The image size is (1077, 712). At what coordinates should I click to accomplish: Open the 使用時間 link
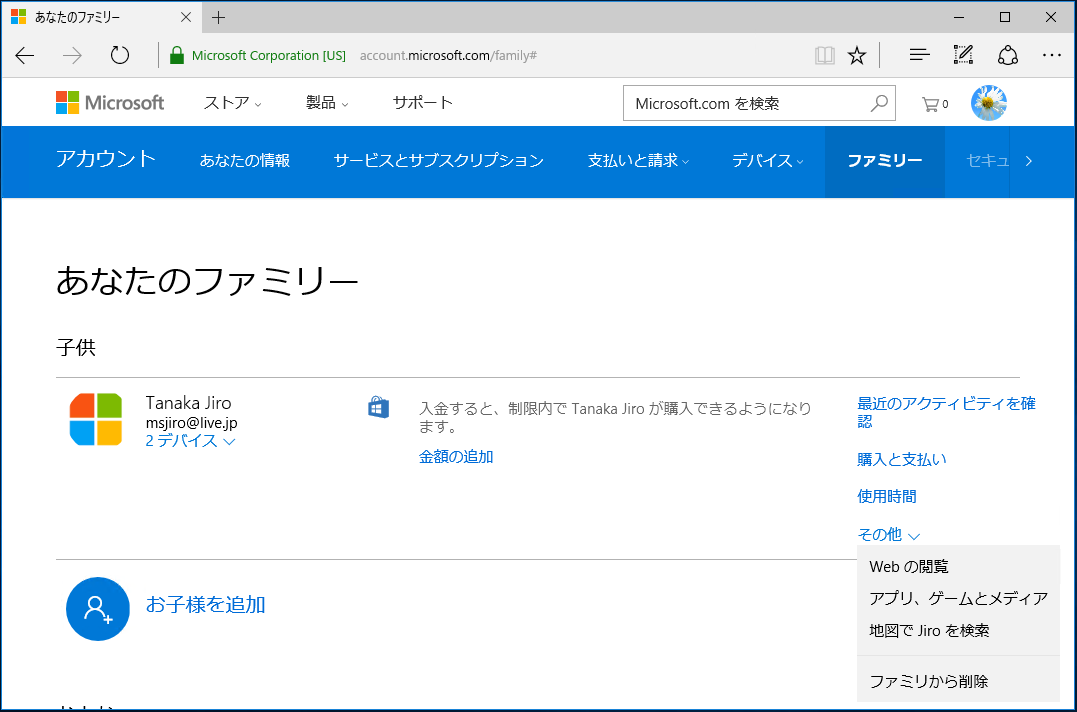pyautogui.click(x=887, y=496)
